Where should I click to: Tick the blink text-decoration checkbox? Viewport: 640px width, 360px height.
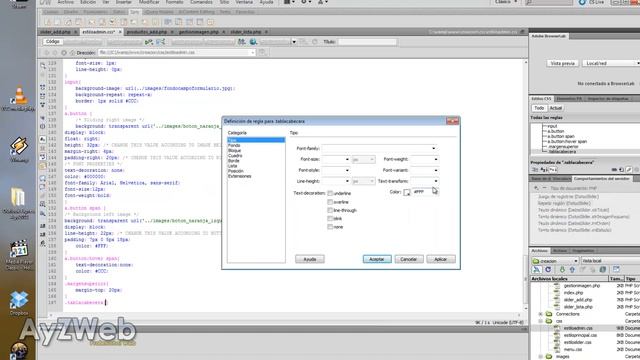click(330, 219)
